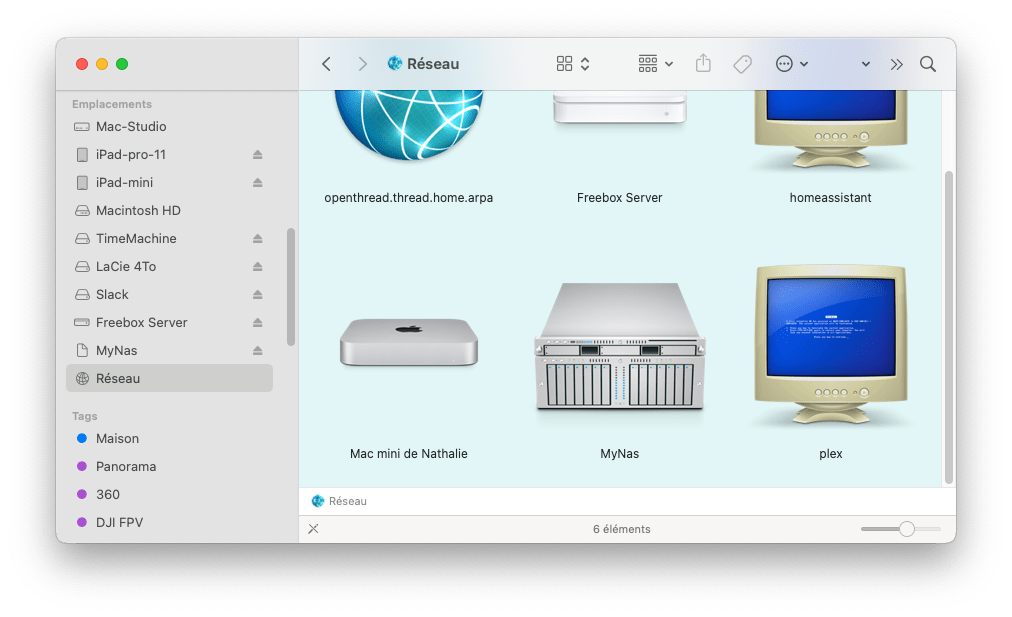Click the blue Maison tag

point(117,439)
